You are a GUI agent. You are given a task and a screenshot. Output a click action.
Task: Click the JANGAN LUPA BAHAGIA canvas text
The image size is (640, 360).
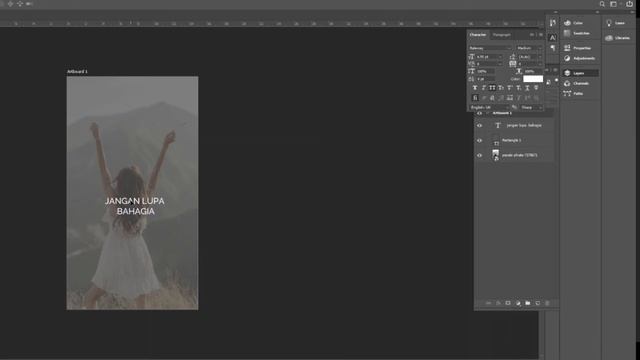click(135, 206)
